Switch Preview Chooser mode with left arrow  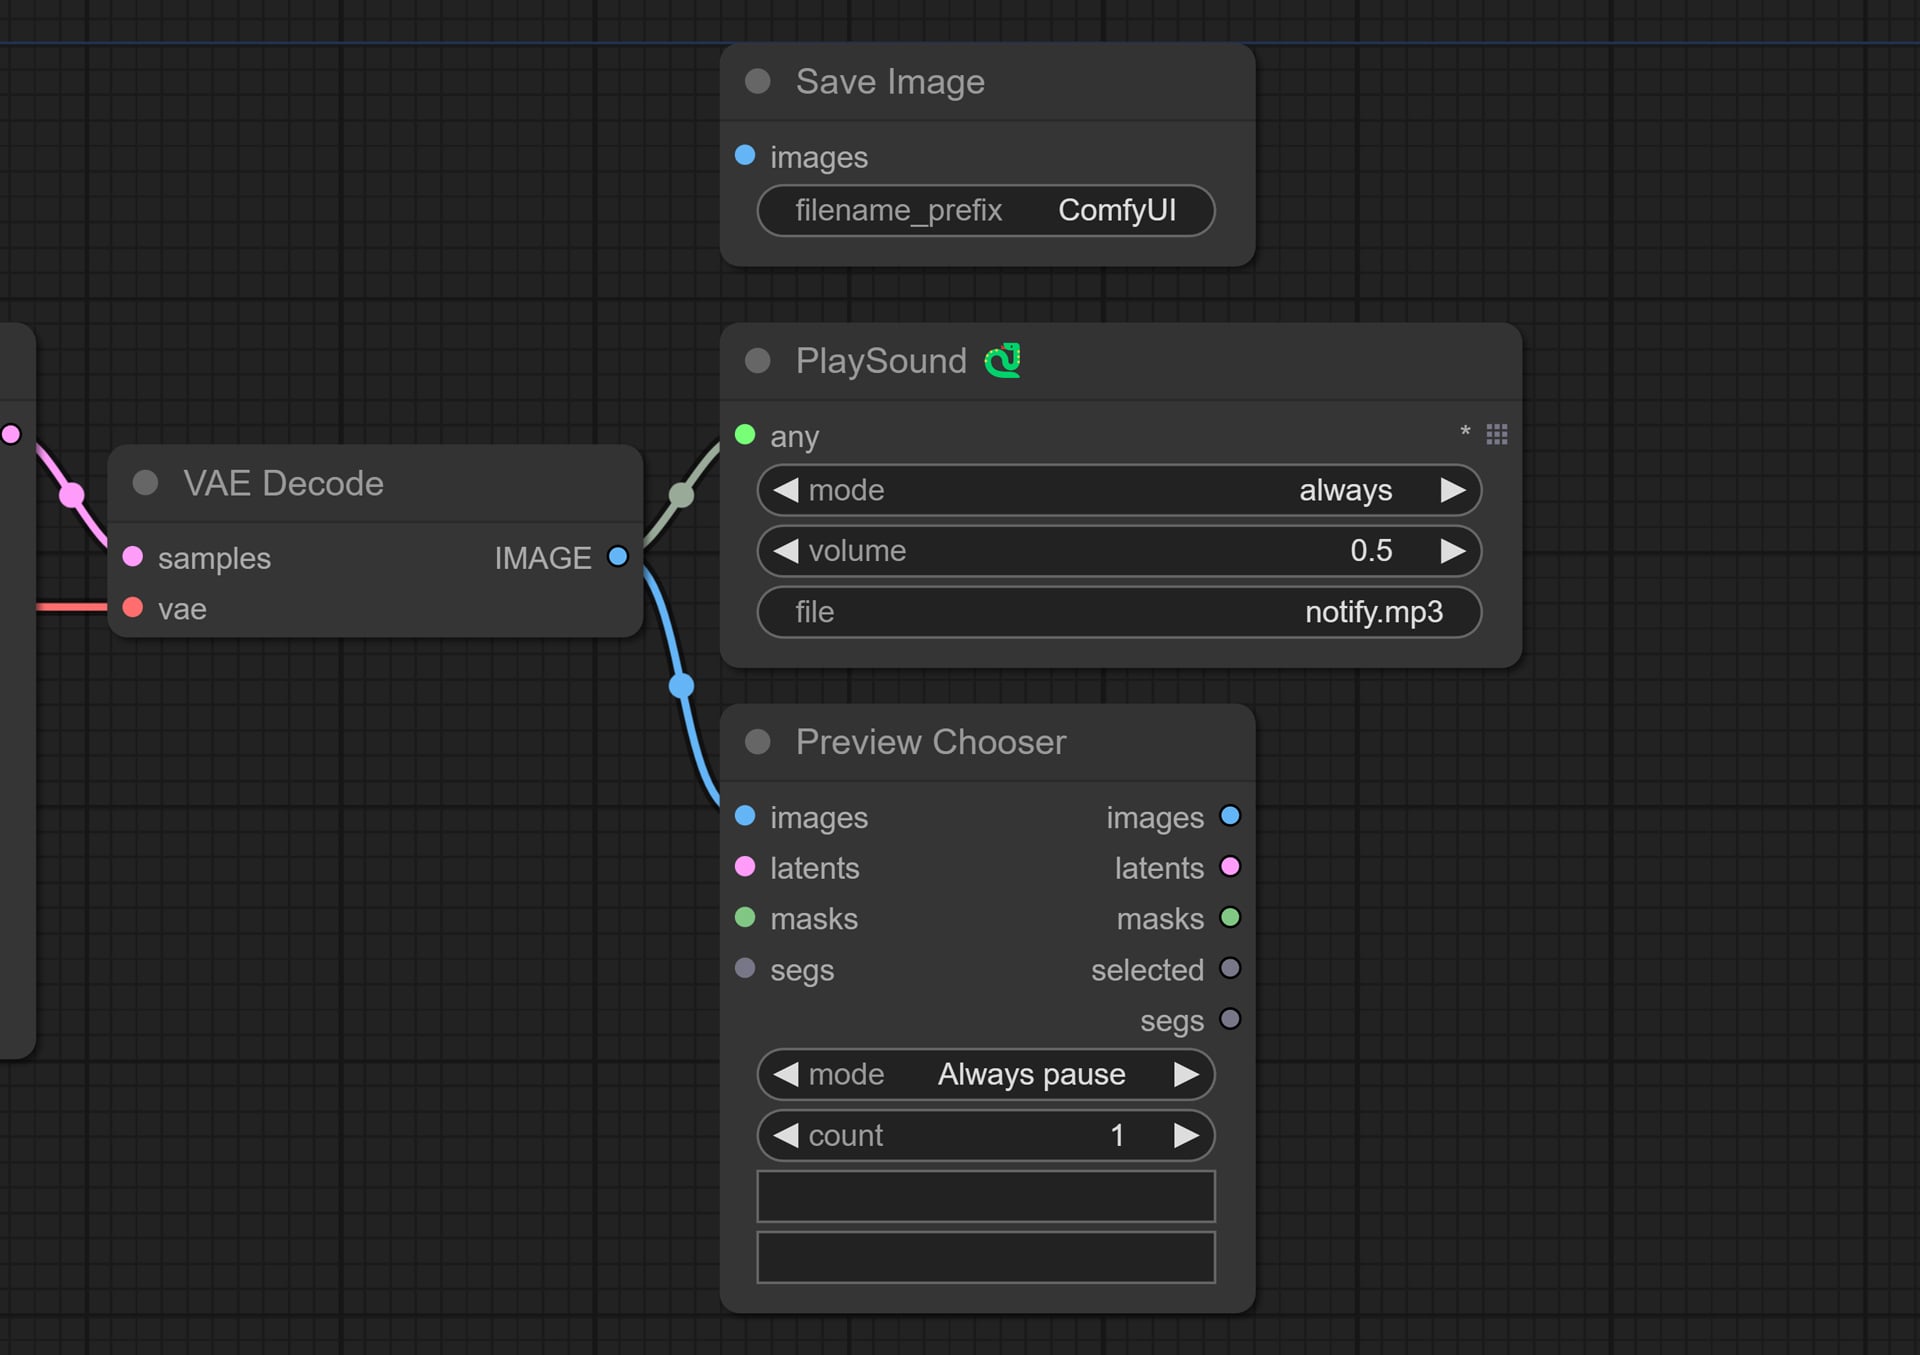(786, 1074)
